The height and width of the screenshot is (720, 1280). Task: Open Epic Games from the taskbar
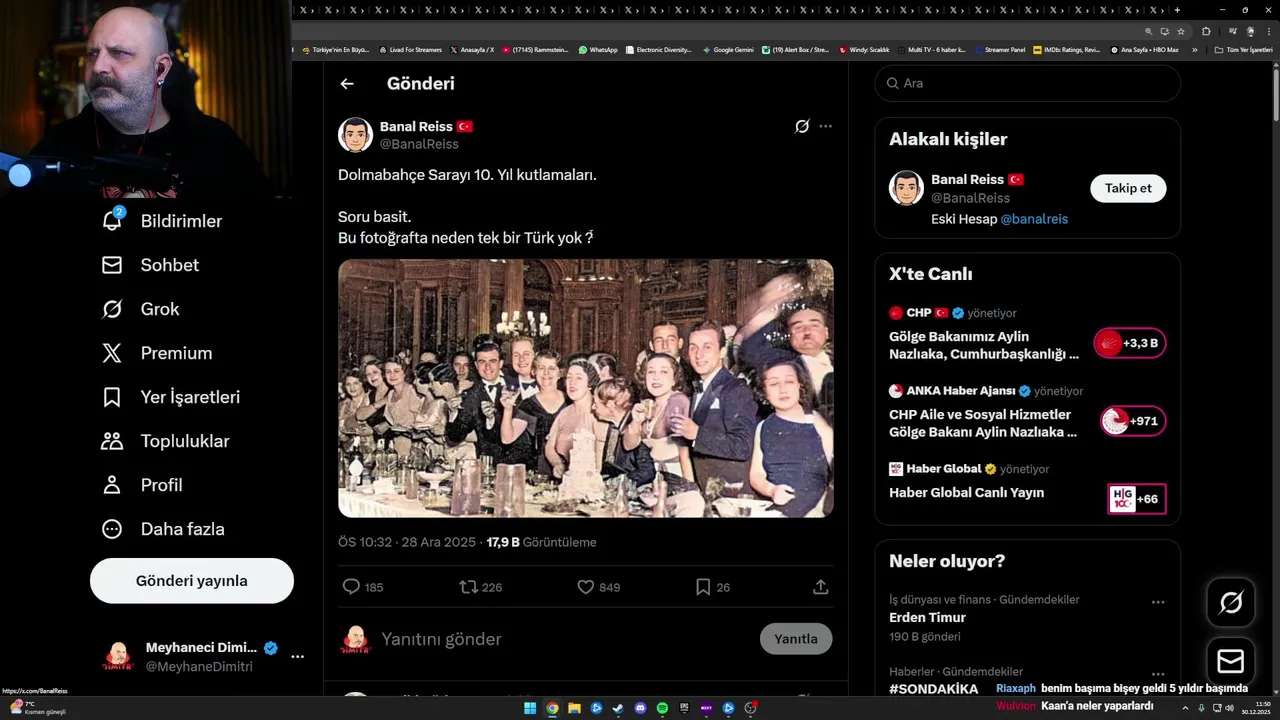(x=685, y=708)
